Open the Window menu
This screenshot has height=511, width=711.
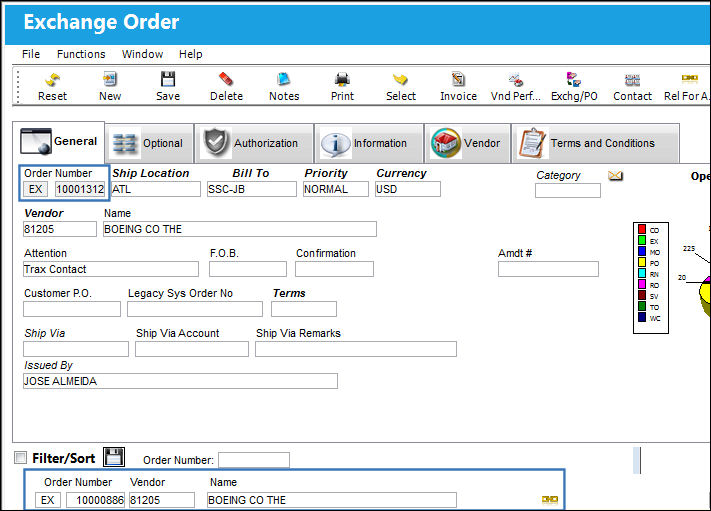pos(142,54)
